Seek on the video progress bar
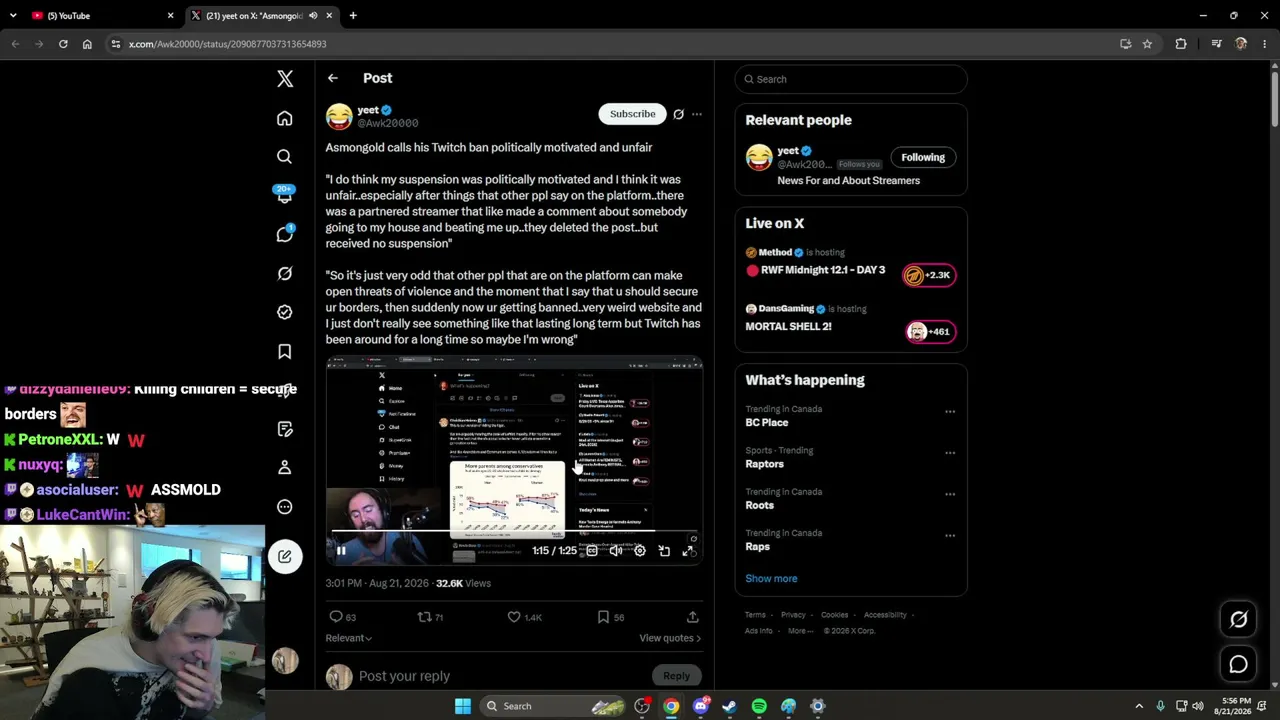 click(x=514, y=533)
